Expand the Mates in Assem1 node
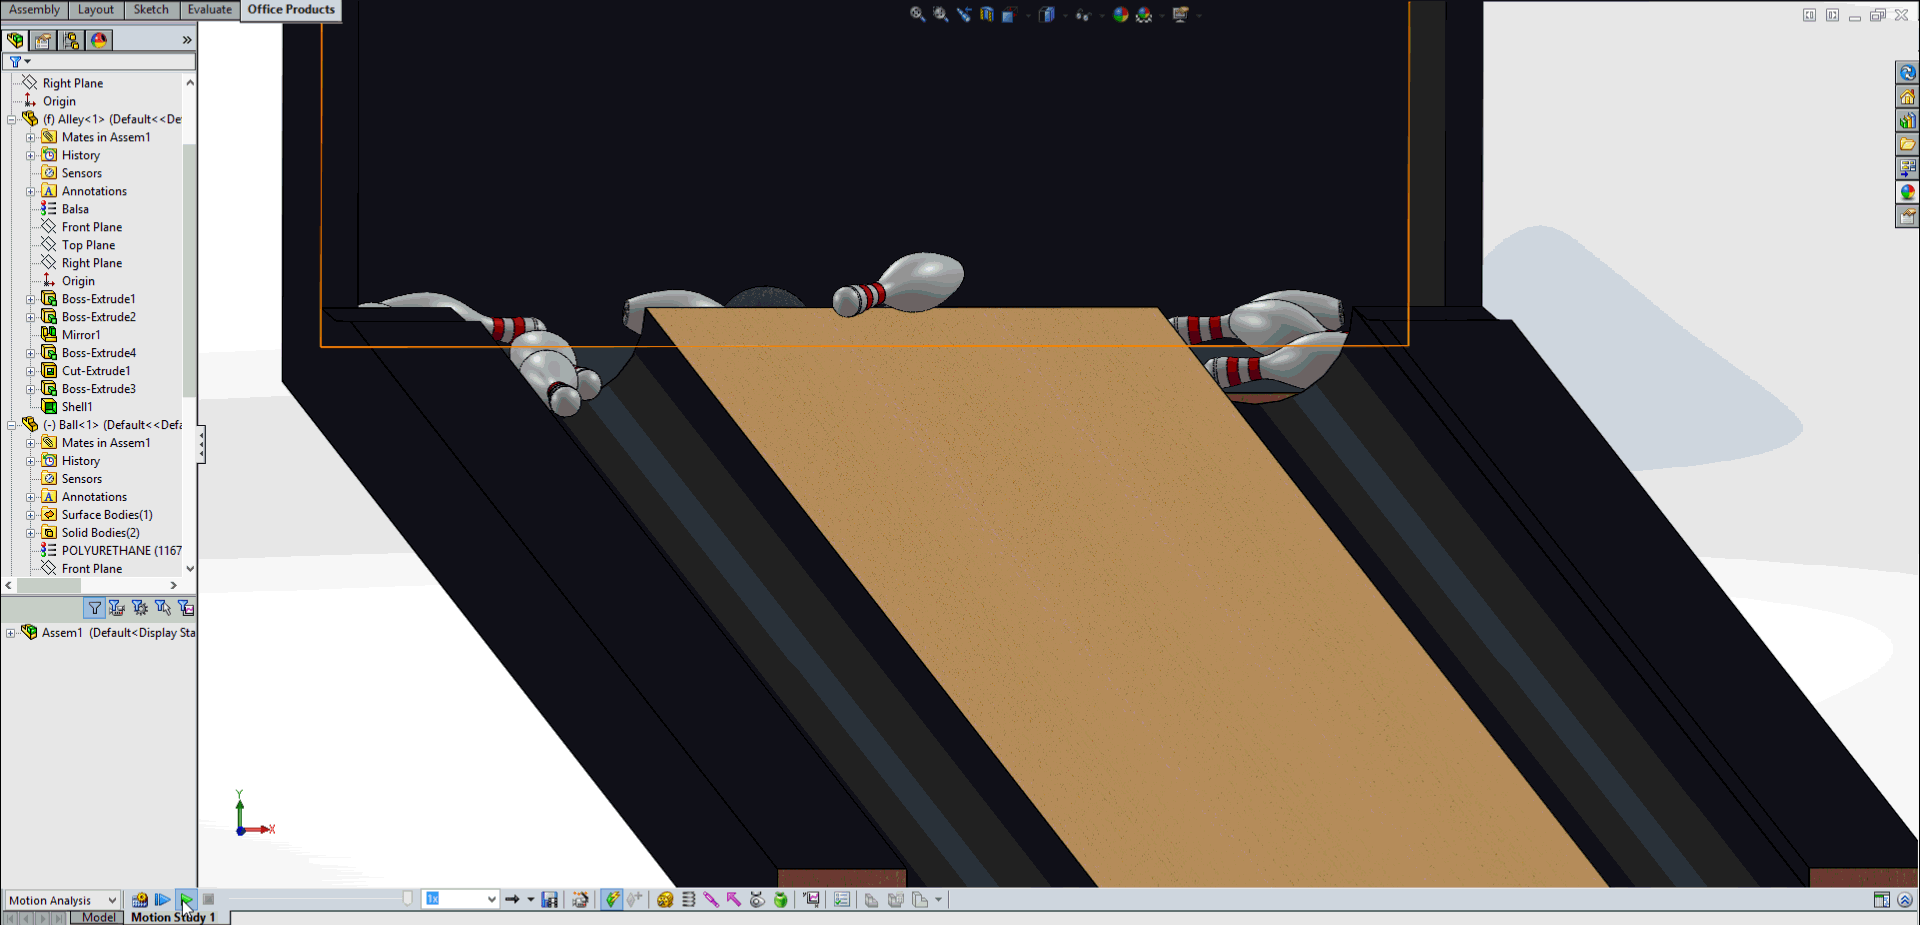This screenshot has width=1920, height=925. (x=31, y=137)
